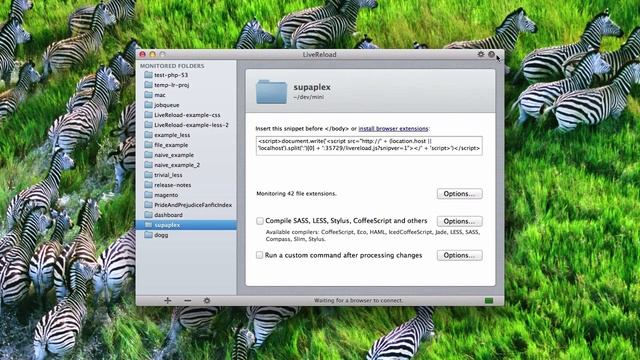Open the gear settings icon in title bar
The width and height of the screenshot is (640, 360).
[x=481, y=54]
